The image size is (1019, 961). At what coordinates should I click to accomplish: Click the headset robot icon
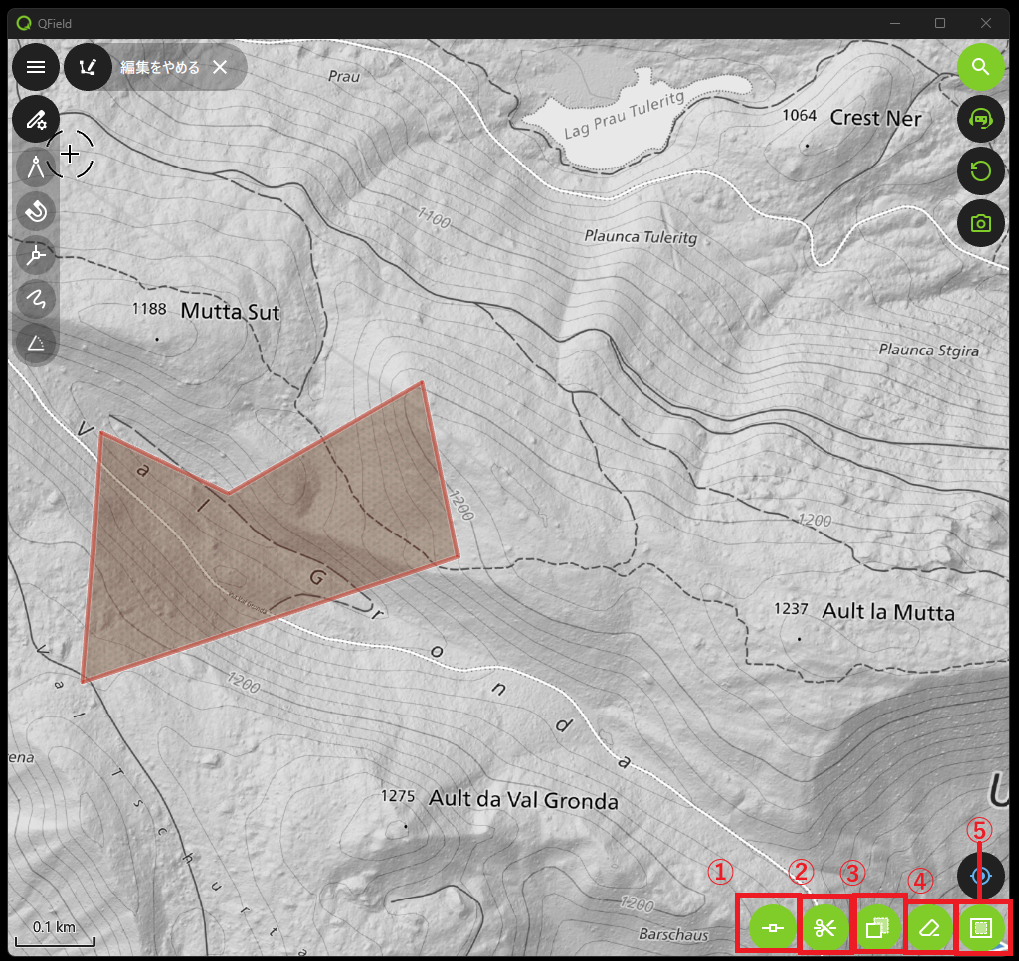click(981, 120)
